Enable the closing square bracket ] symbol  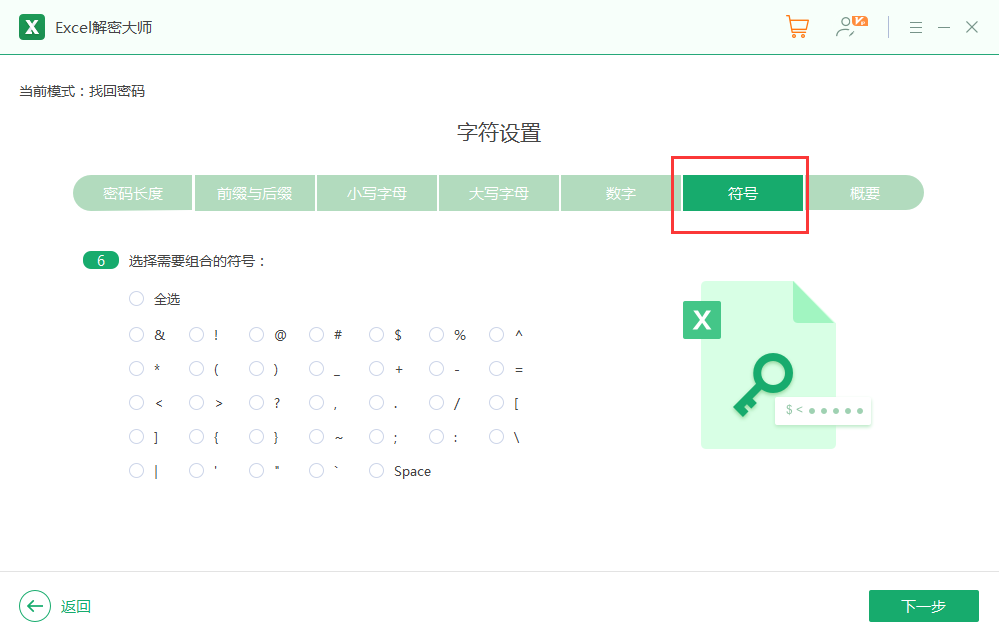pyautogui.click(x=136, y=436)
